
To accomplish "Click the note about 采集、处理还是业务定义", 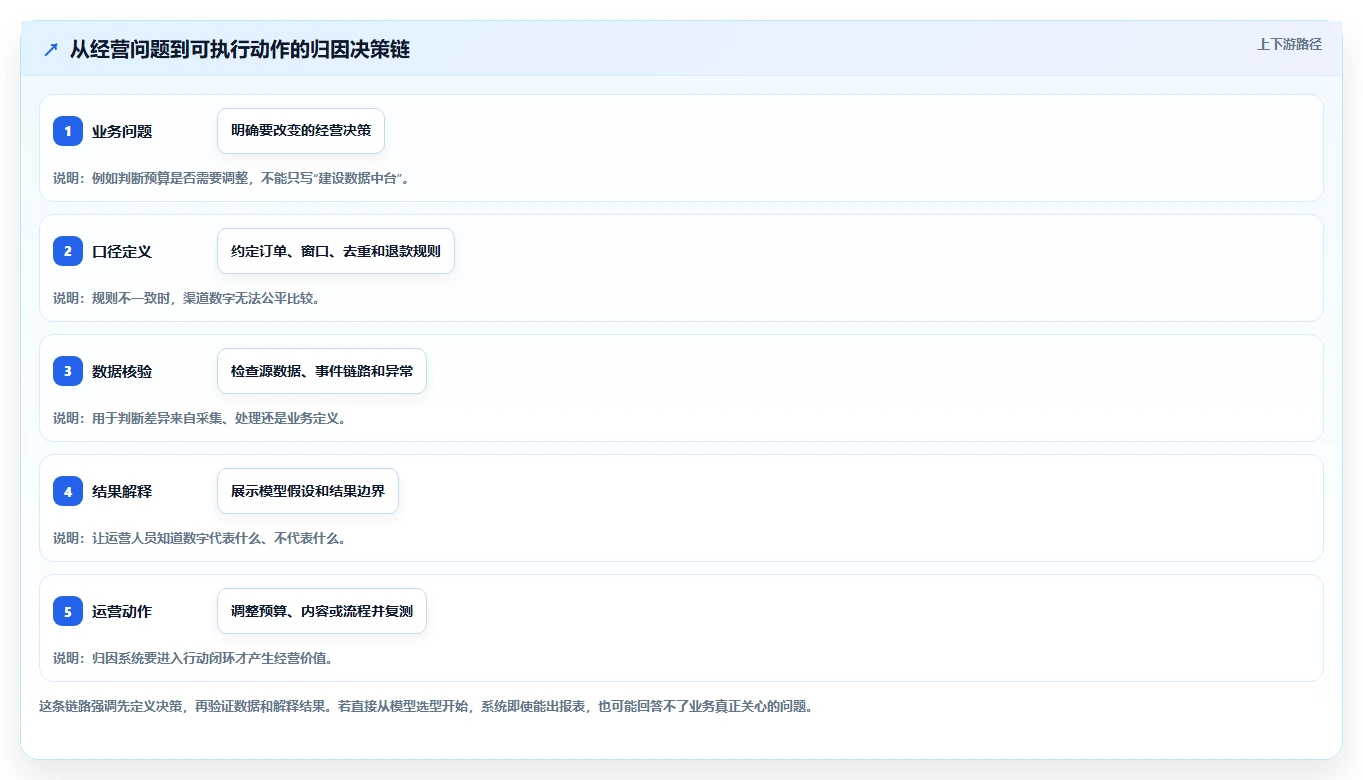I will [x=200, y=418].
